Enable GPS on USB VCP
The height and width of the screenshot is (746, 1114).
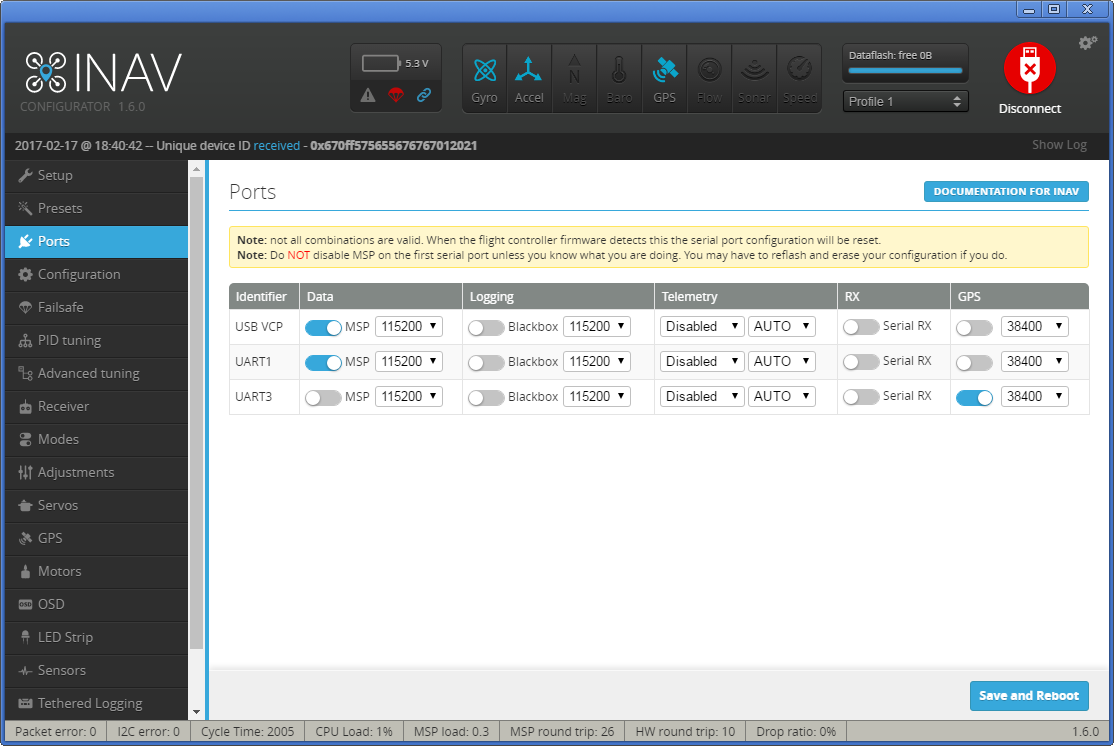[974, 328]
